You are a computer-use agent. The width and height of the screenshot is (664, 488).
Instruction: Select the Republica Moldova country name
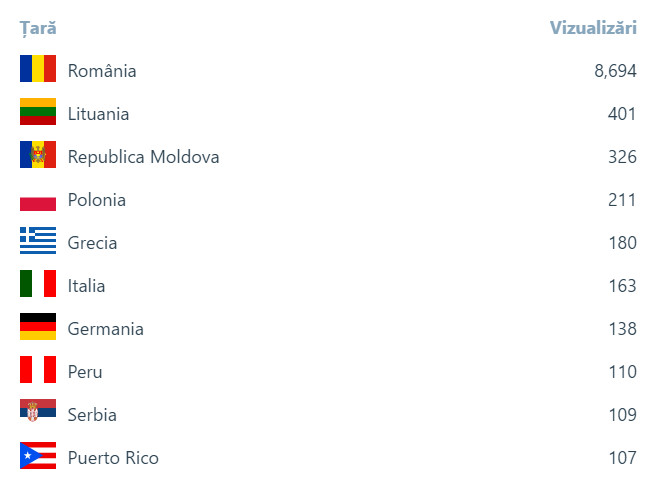(x=143, y=157)
